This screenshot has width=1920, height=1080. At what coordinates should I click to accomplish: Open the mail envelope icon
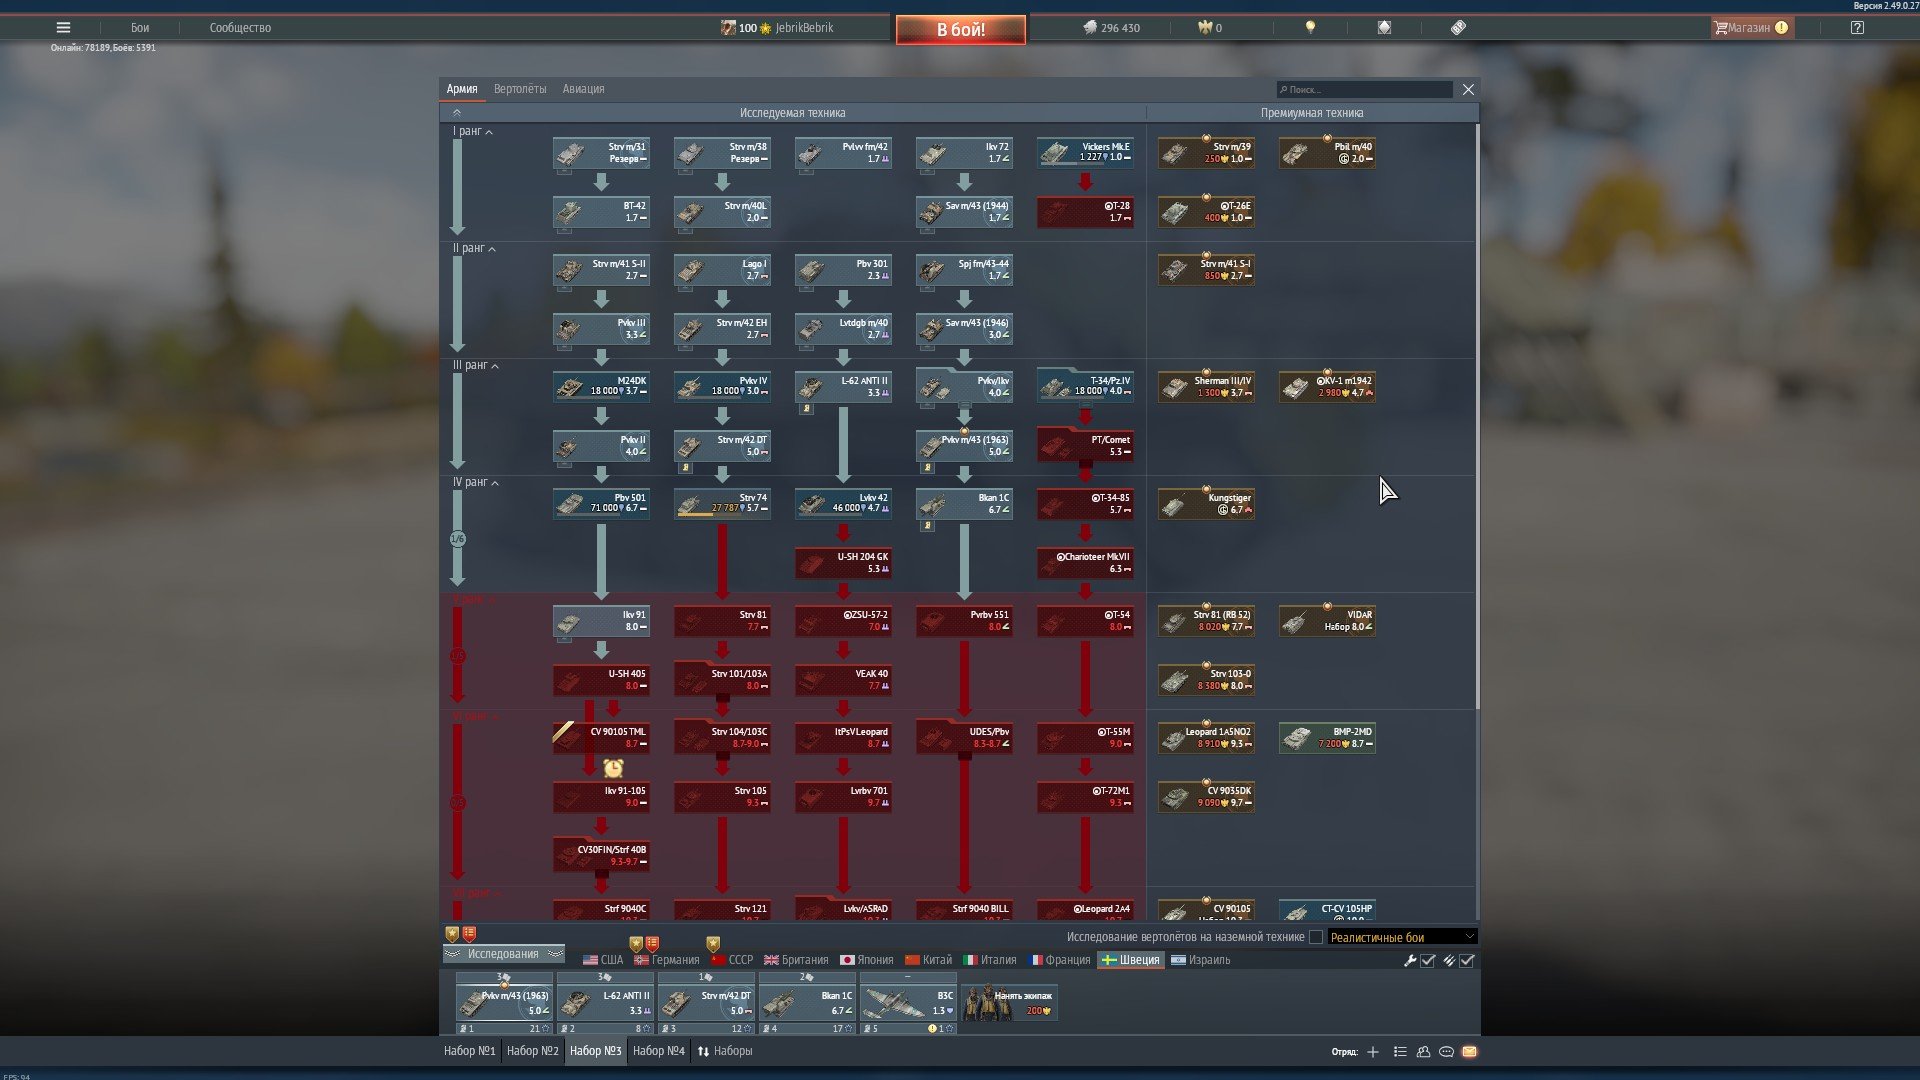1469,1051
